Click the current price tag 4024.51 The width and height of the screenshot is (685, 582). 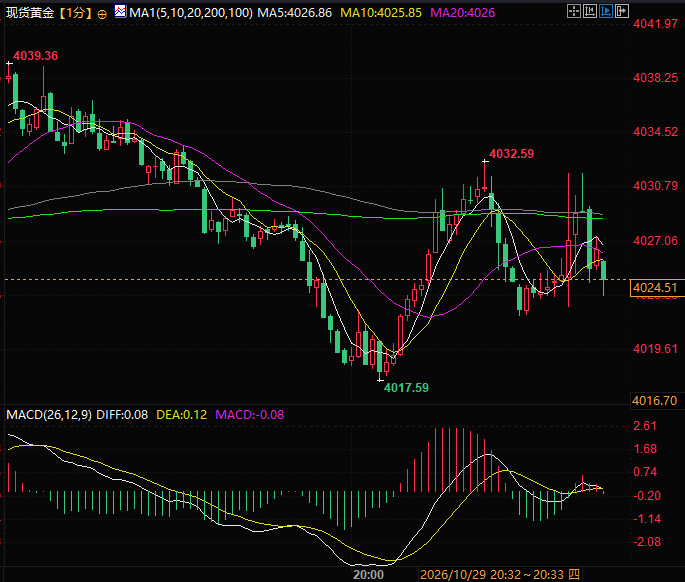click(655, 288)
